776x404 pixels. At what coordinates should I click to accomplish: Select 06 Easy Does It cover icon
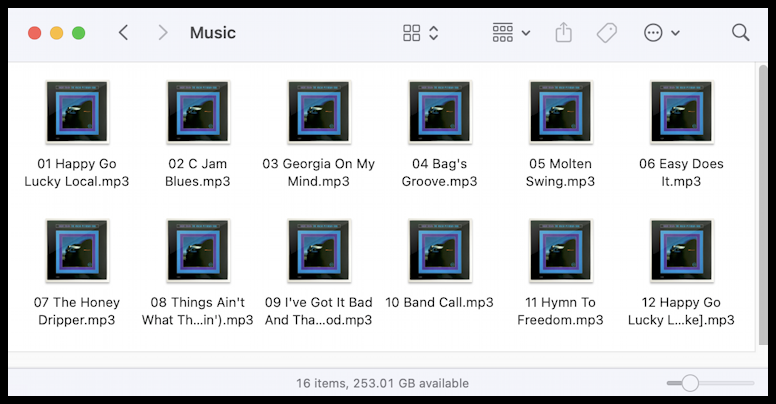681,112
